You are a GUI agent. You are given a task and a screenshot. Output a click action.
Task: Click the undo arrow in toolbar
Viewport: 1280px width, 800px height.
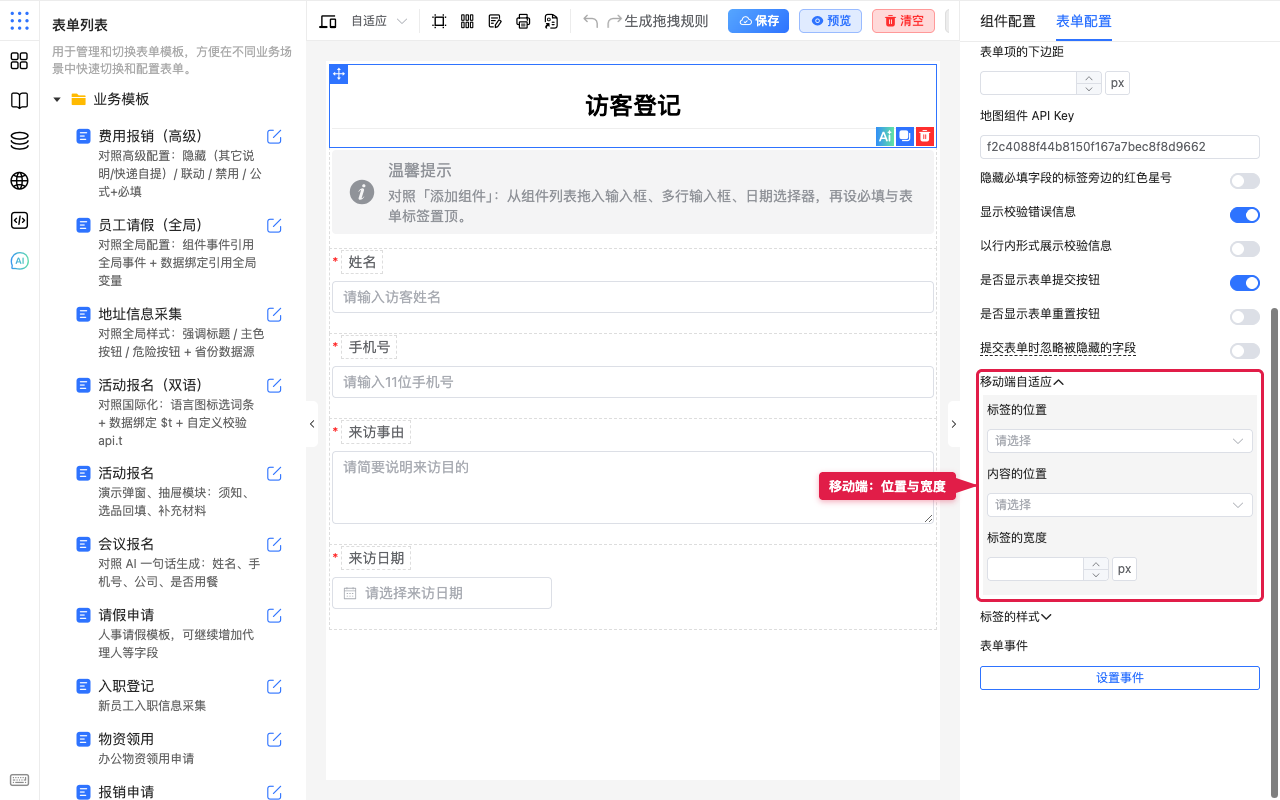pos(591,21)
